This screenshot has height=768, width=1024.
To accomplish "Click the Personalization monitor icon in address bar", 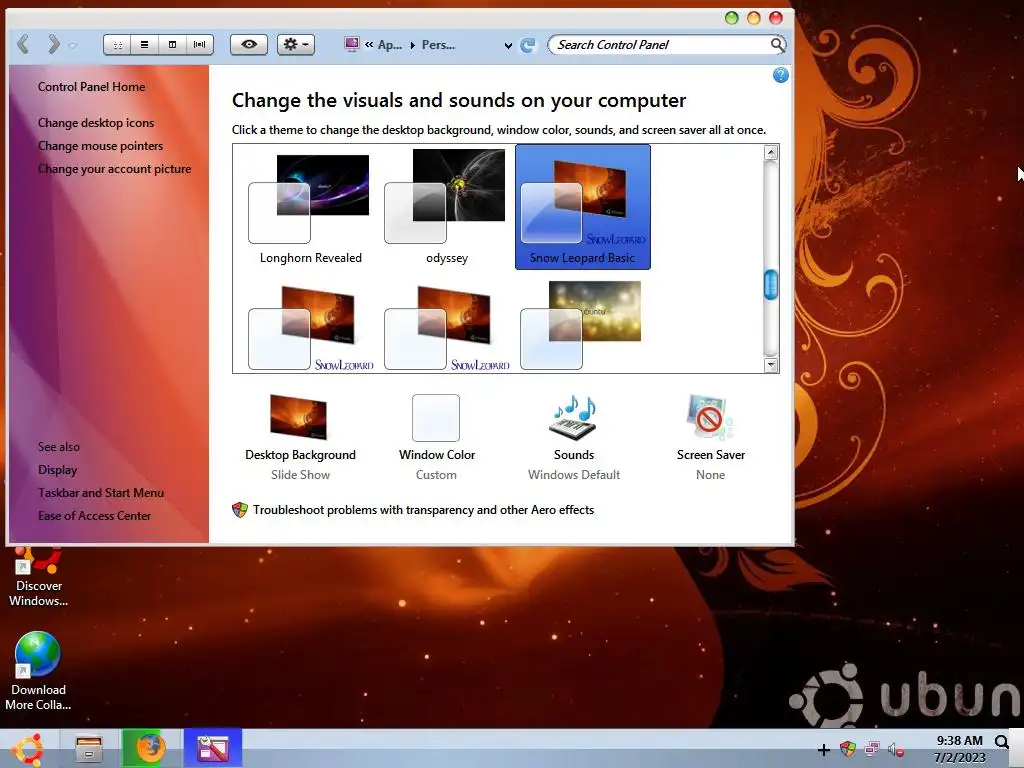I will pyautogui.click(x=351, y=44).
